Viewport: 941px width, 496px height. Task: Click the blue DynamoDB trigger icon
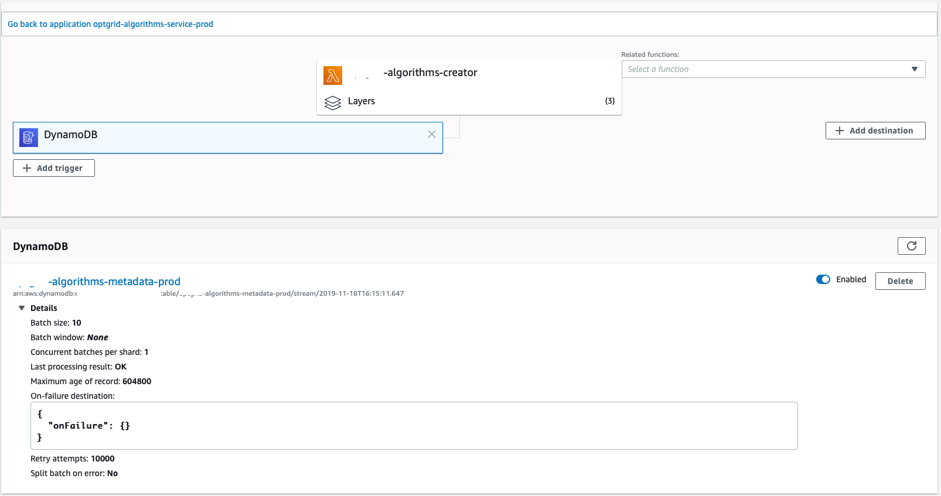(29, 136)
